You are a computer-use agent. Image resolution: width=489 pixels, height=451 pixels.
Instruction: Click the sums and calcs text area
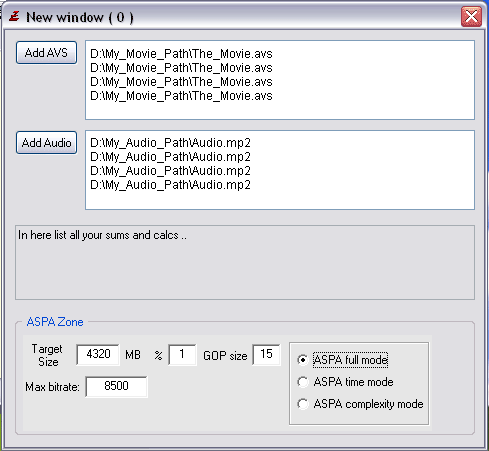tap(245, 262)
